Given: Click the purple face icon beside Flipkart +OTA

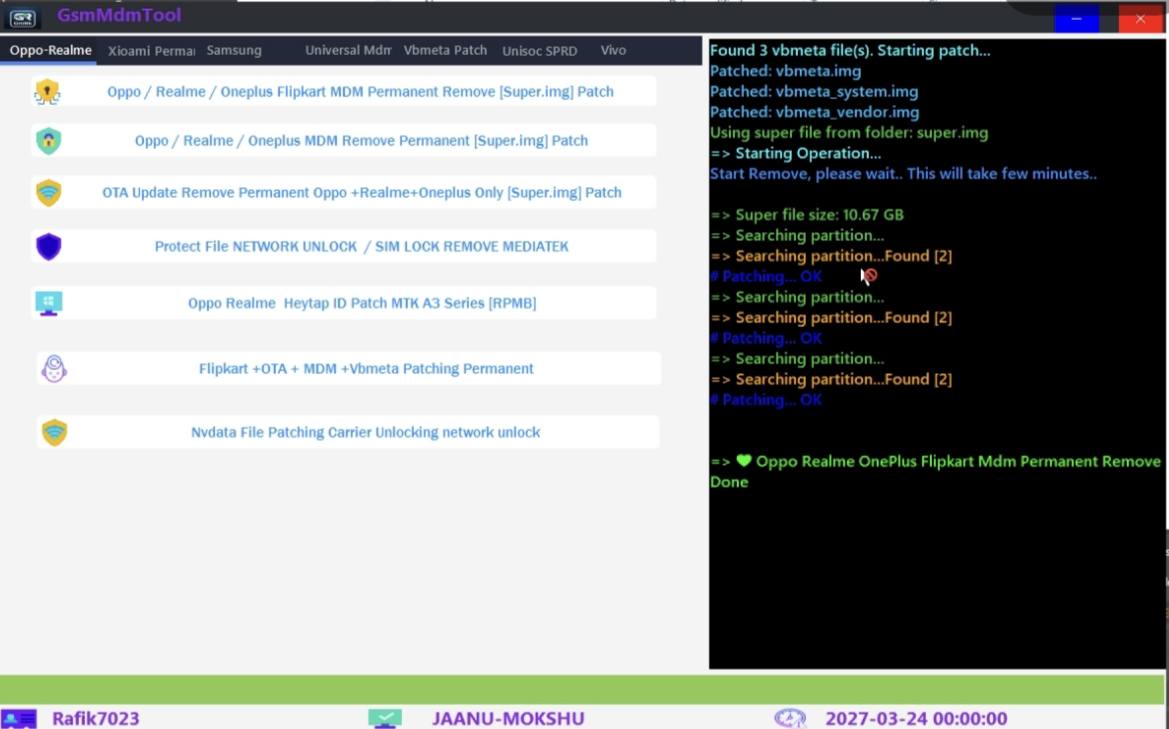Looking at the screenshot, I should (x=54, y=368).
